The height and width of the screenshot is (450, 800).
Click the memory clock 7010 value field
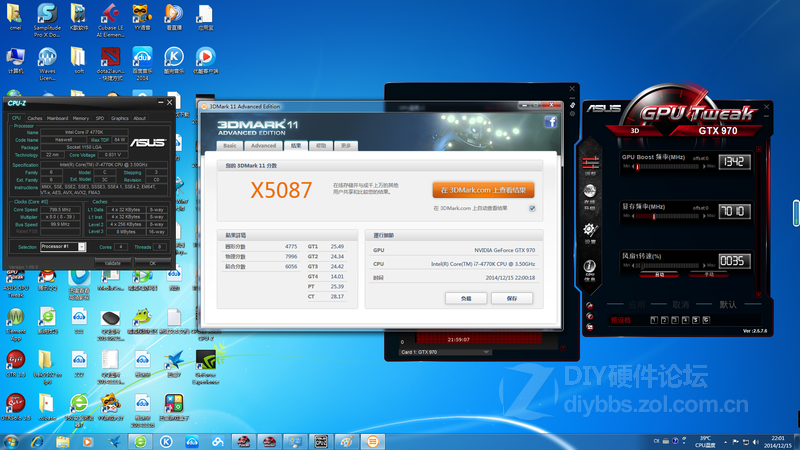(x=735, y=211)
